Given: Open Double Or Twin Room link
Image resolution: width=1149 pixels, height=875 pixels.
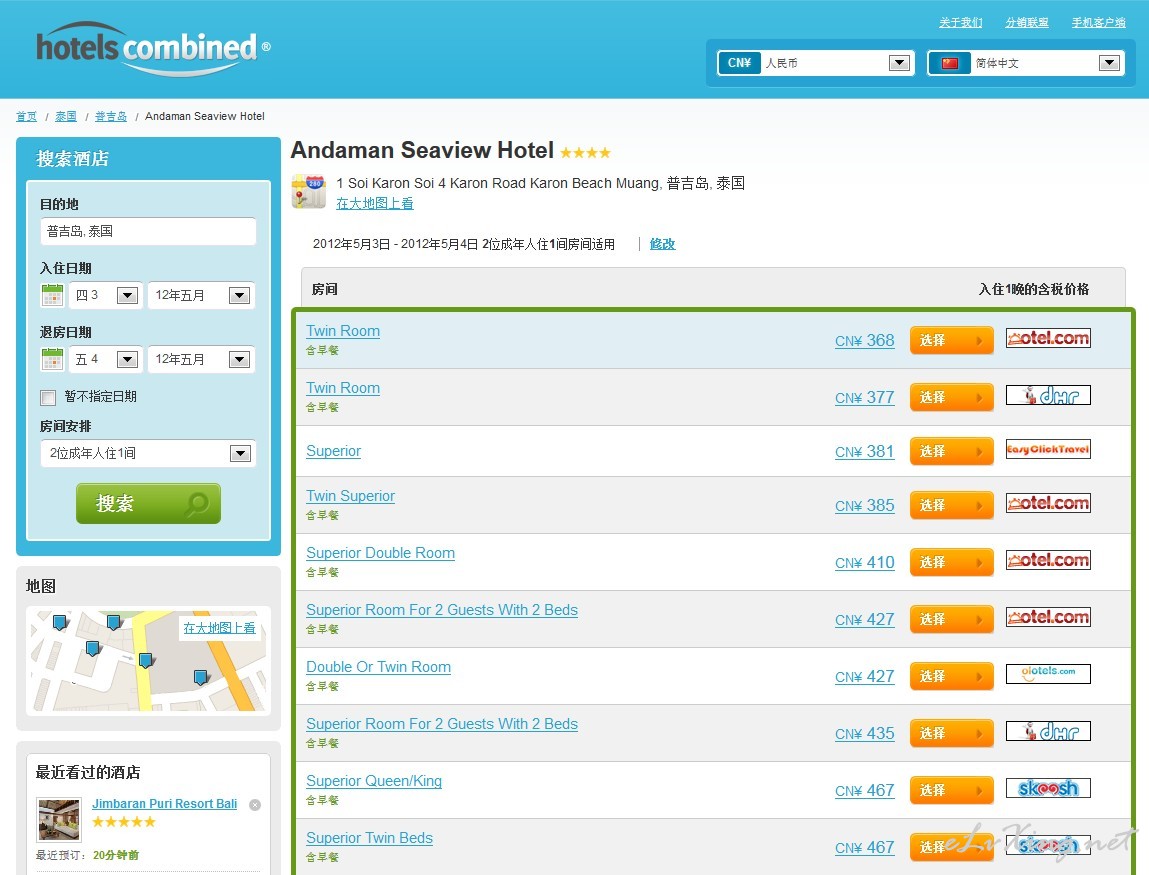Looking at the screenshot, I should point(378,668).
